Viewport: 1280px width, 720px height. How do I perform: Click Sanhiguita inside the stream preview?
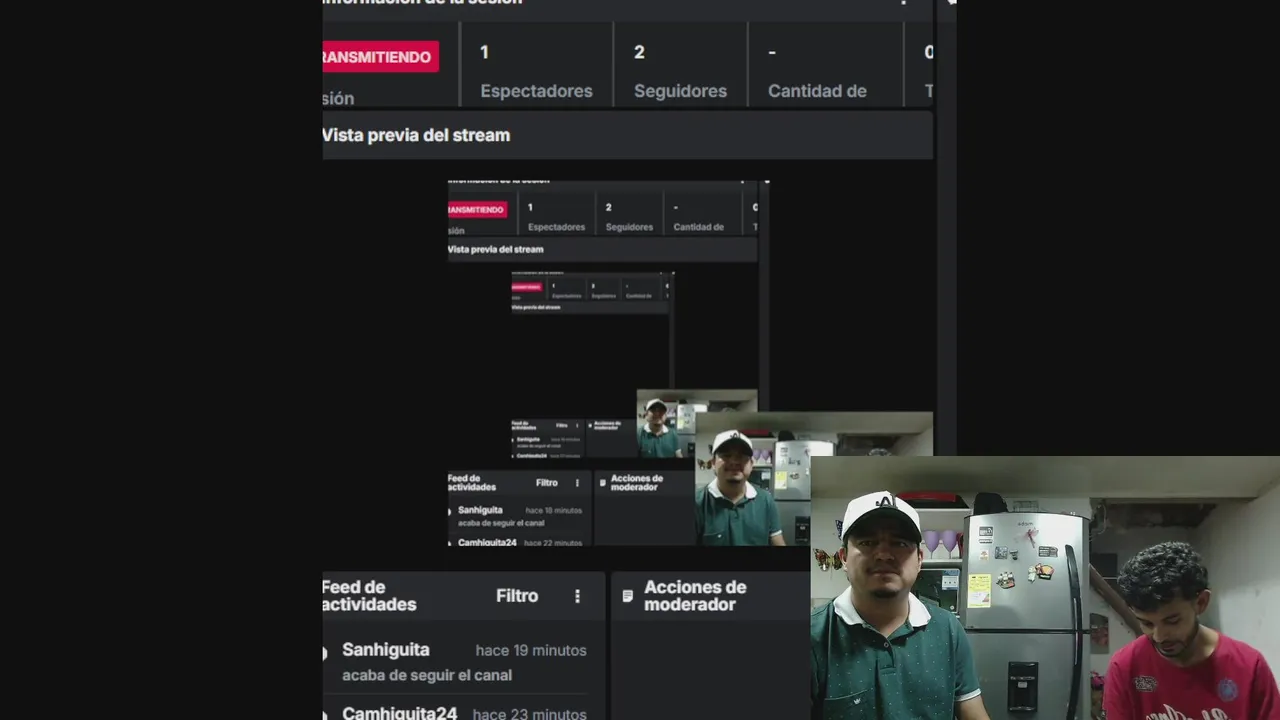click(x=480, y=510)
